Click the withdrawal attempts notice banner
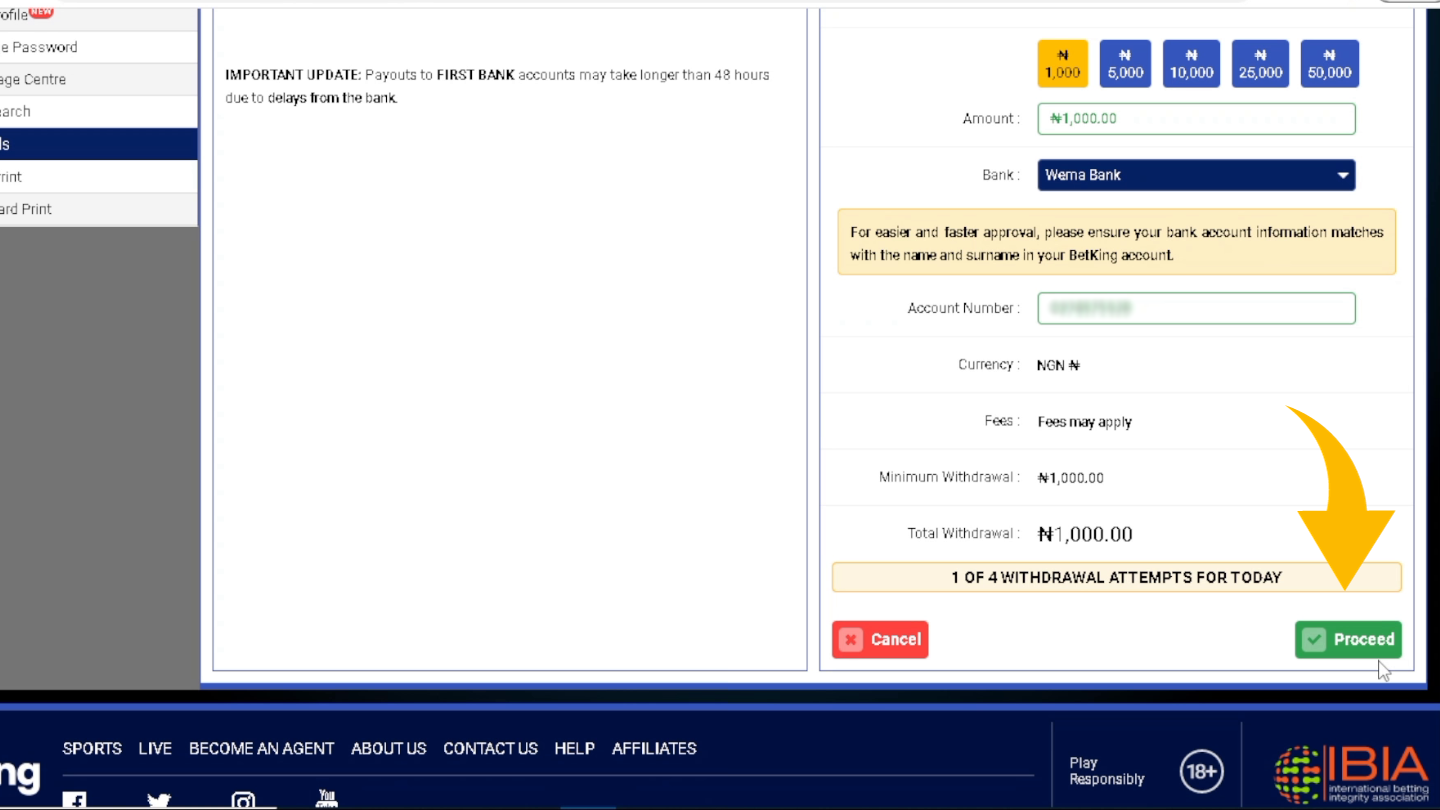The image size is (1440, 810). pyautogui.click(x=1116, y=577)
